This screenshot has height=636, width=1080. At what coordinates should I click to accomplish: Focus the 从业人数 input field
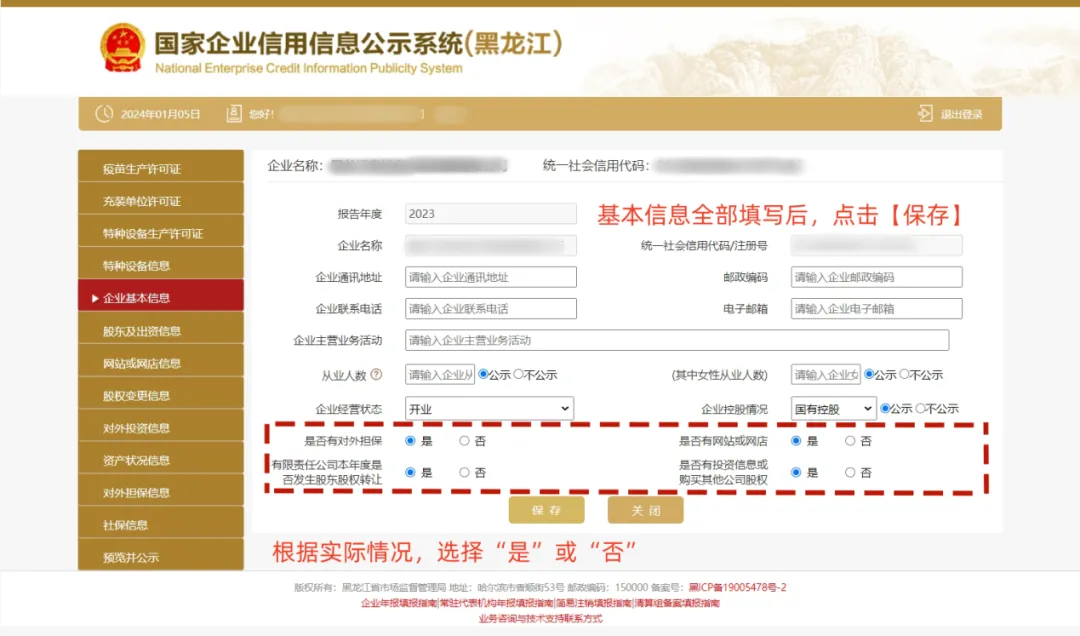[439, 374]
